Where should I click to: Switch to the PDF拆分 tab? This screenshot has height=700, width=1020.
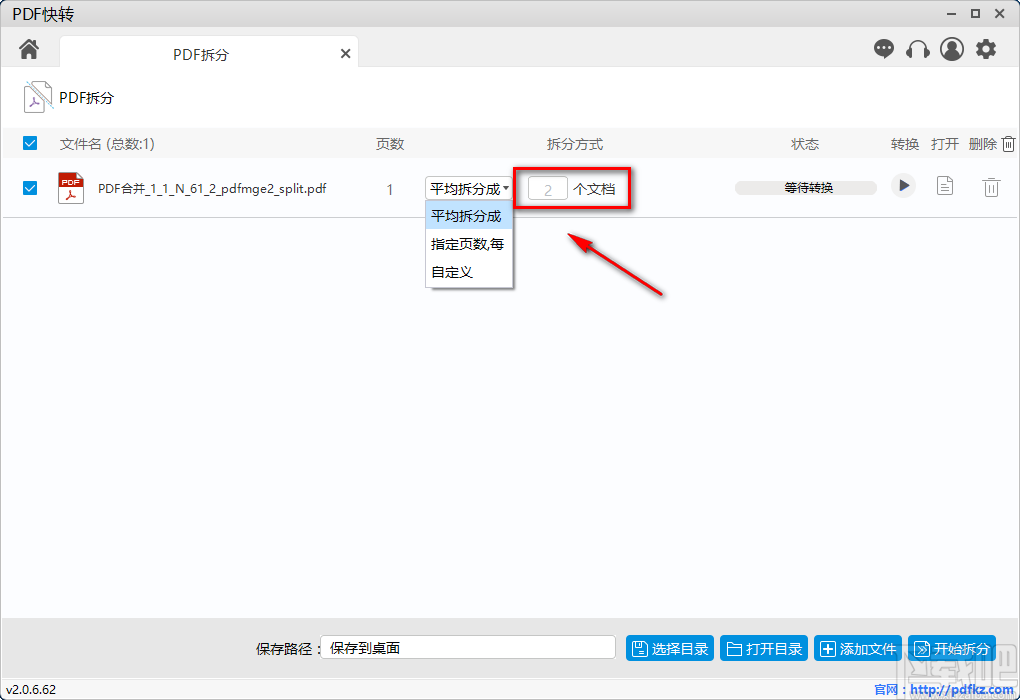point(200,54)
